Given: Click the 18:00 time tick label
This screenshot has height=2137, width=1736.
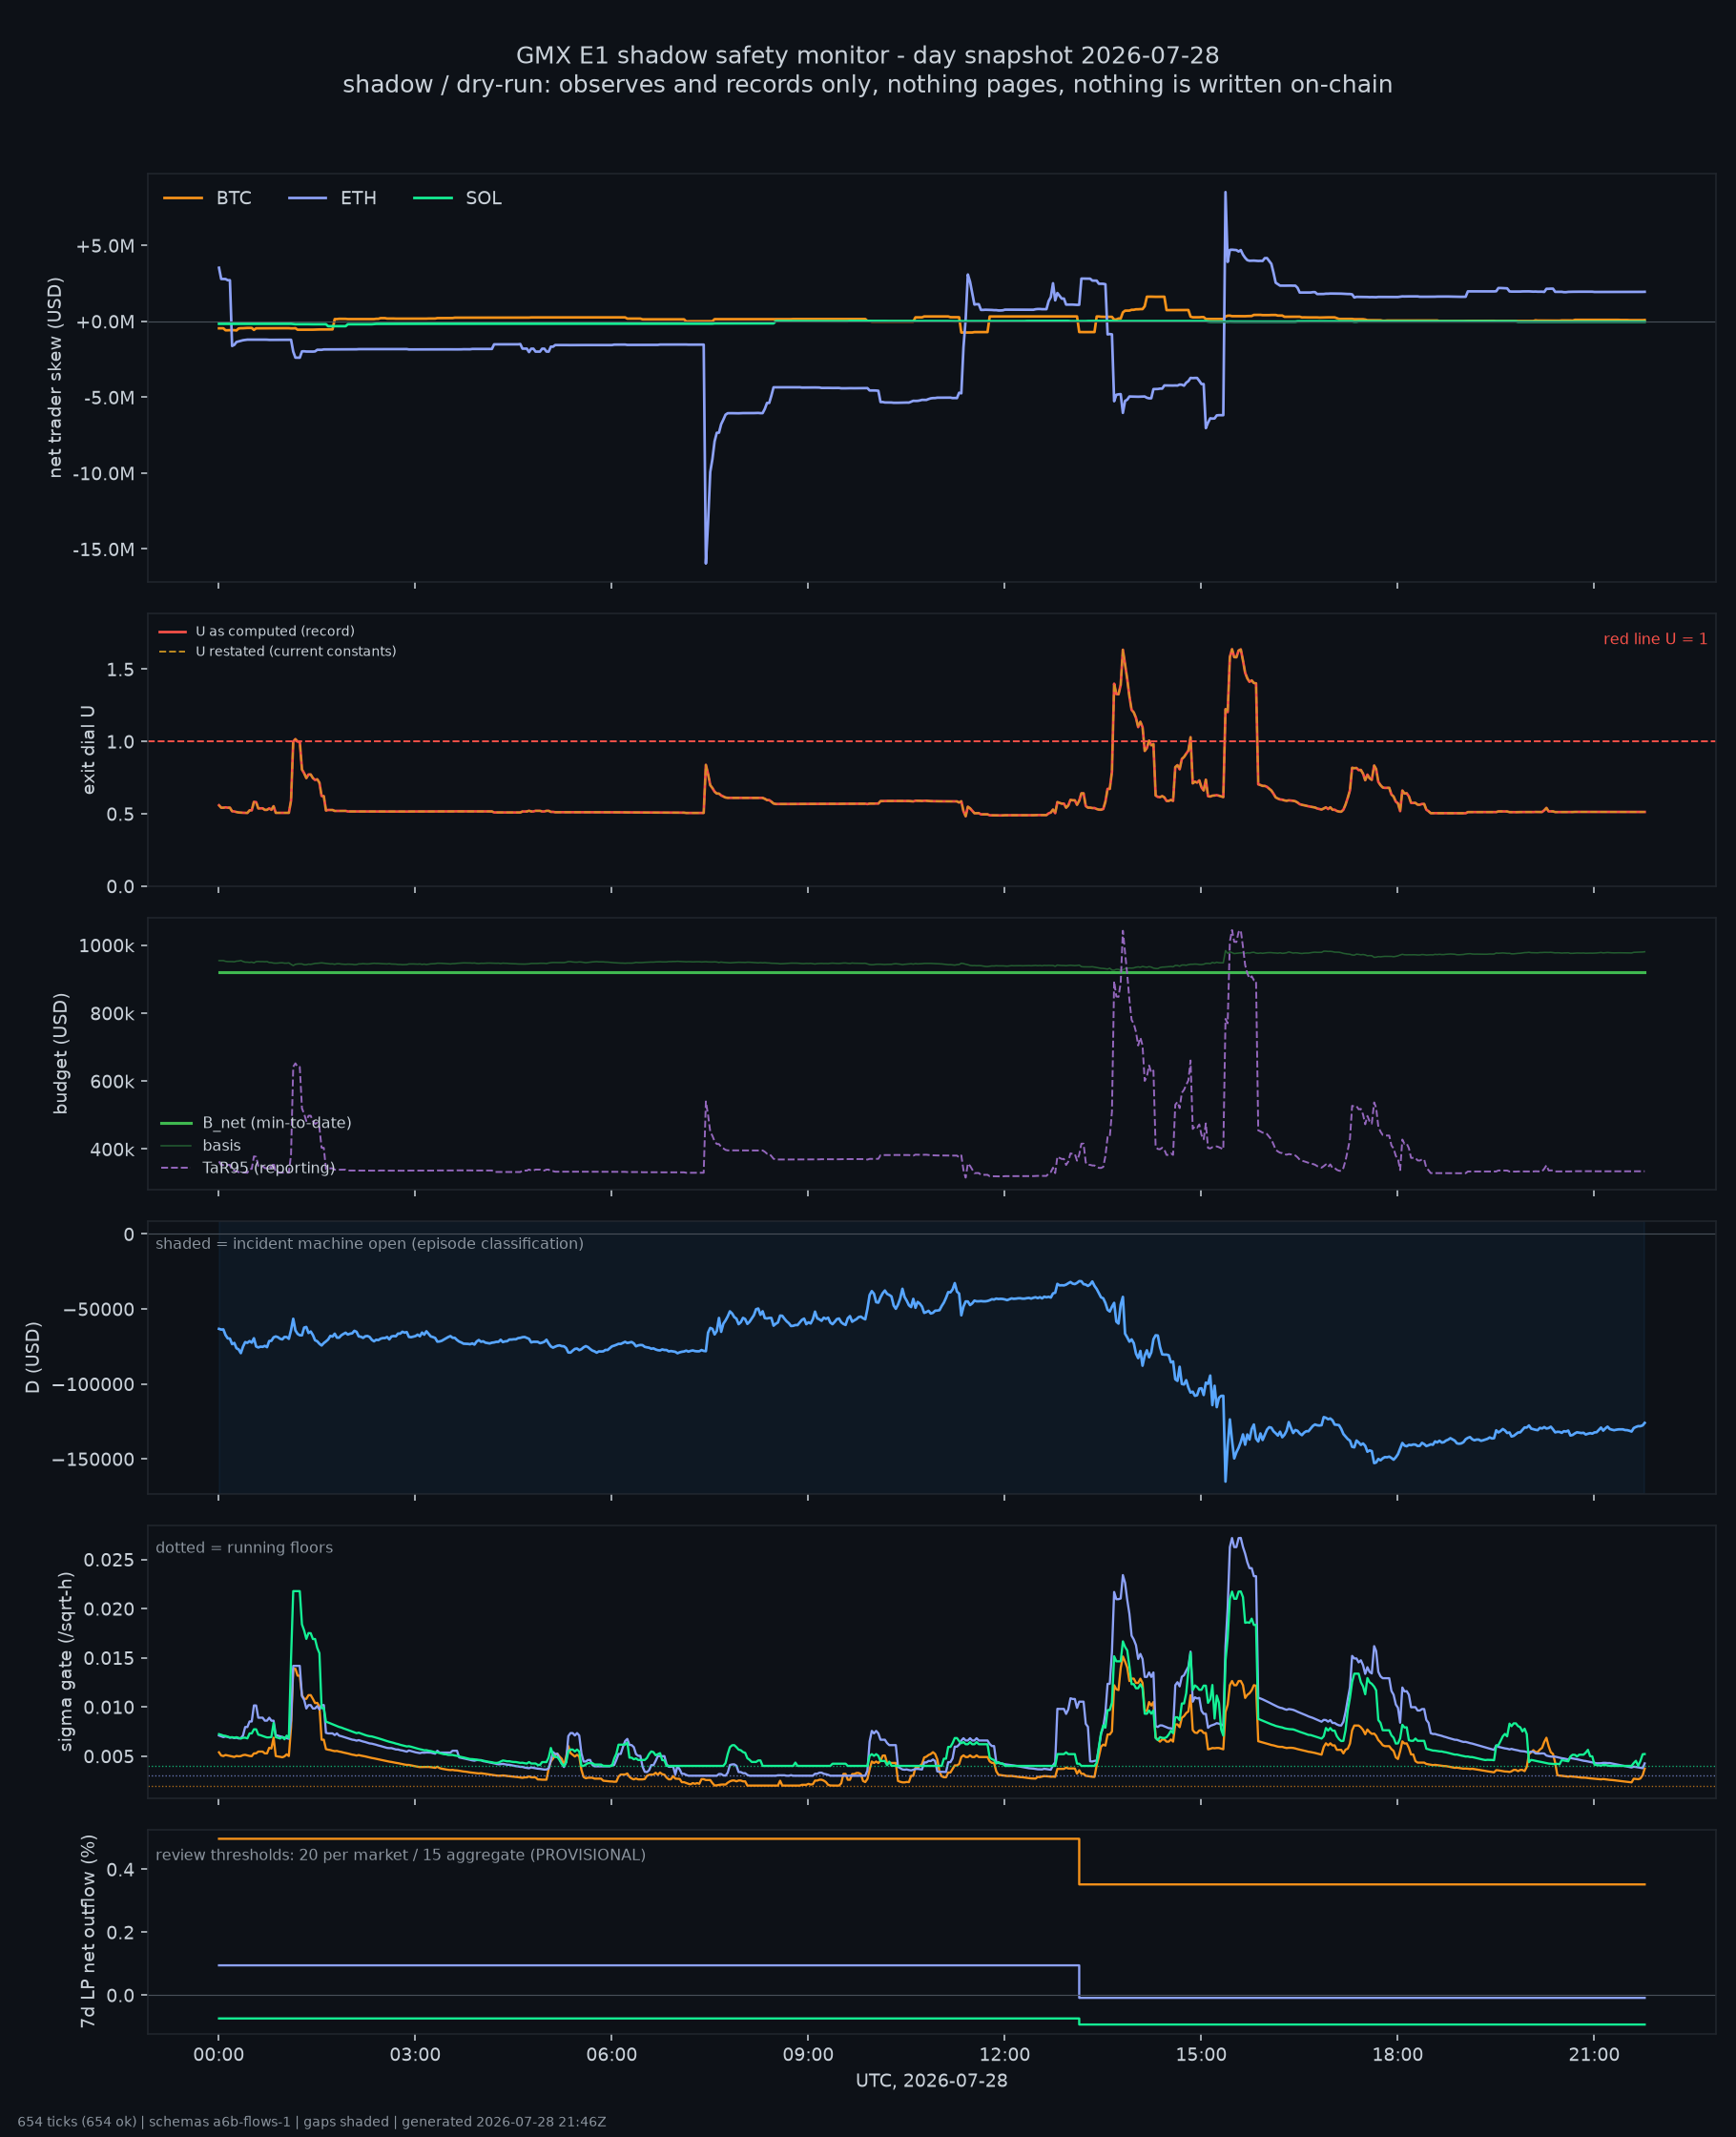Looking at the screenshot, I should pos(1397,2055).
